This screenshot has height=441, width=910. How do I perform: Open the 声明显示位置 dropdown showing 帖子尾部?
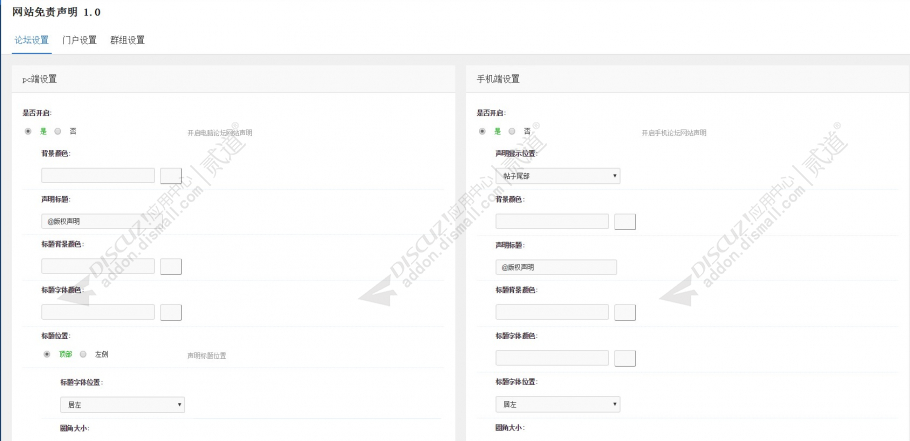pyautogui.click(x=558, y=176)
